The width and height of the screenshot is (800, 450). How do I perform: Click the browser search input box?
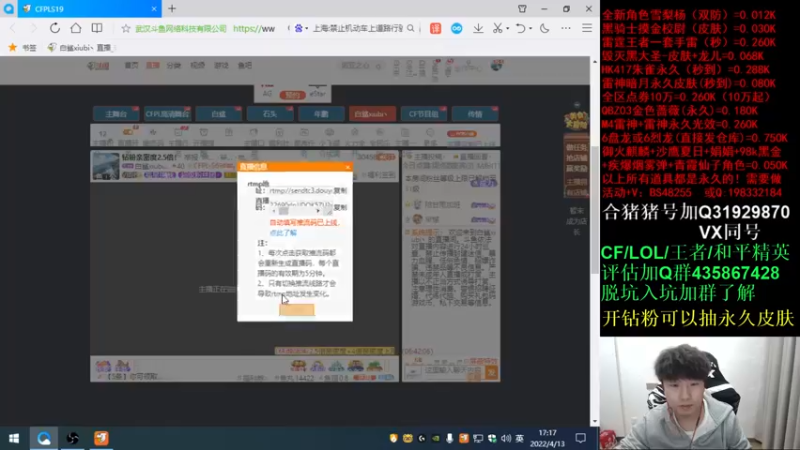point(357,29)
